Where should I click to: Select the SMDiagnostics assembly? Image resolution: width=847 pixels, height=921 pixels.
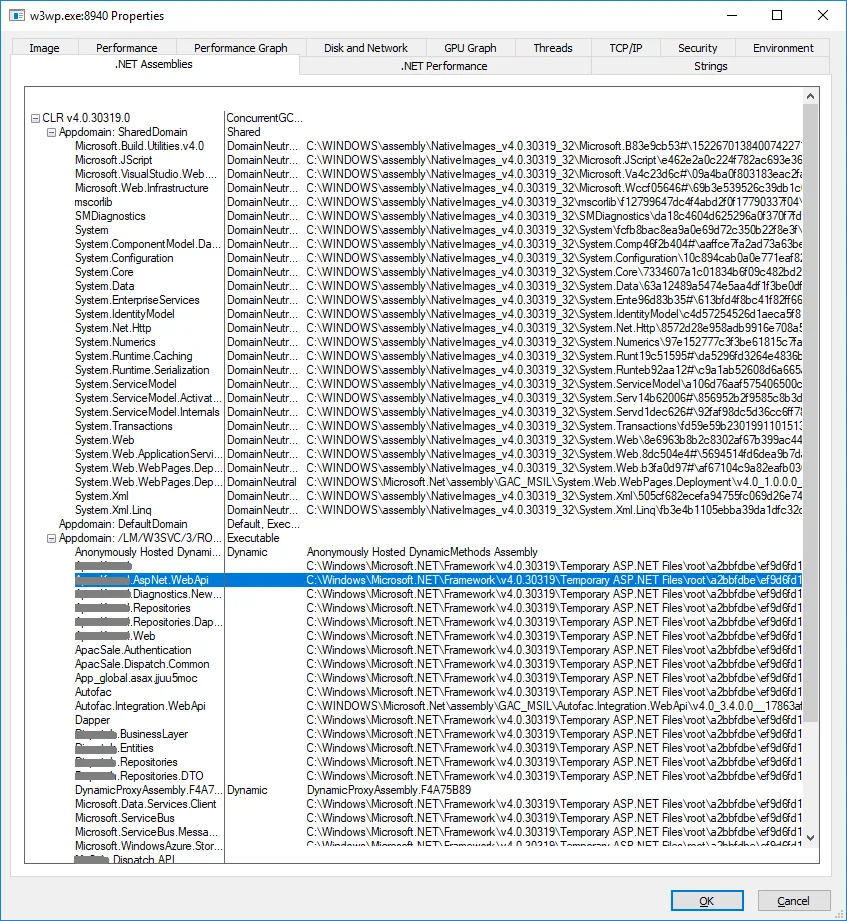[110, 216]
